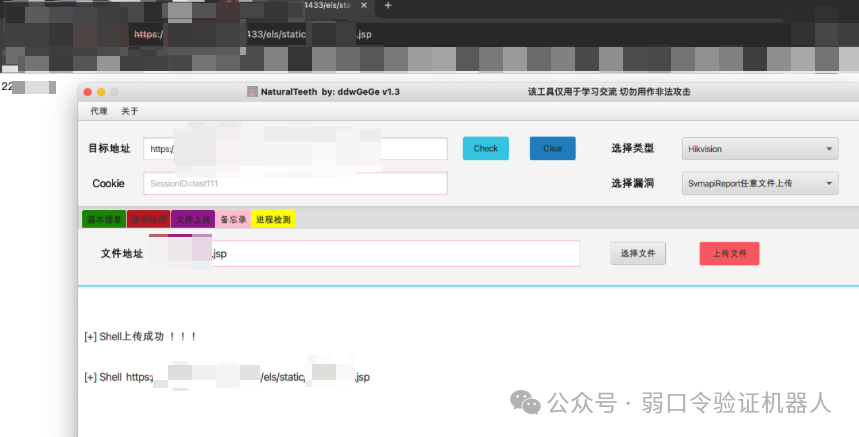This screenshot has height=437, width=859.
Task: Open the 关于 menu
Action: pos(130,111)
